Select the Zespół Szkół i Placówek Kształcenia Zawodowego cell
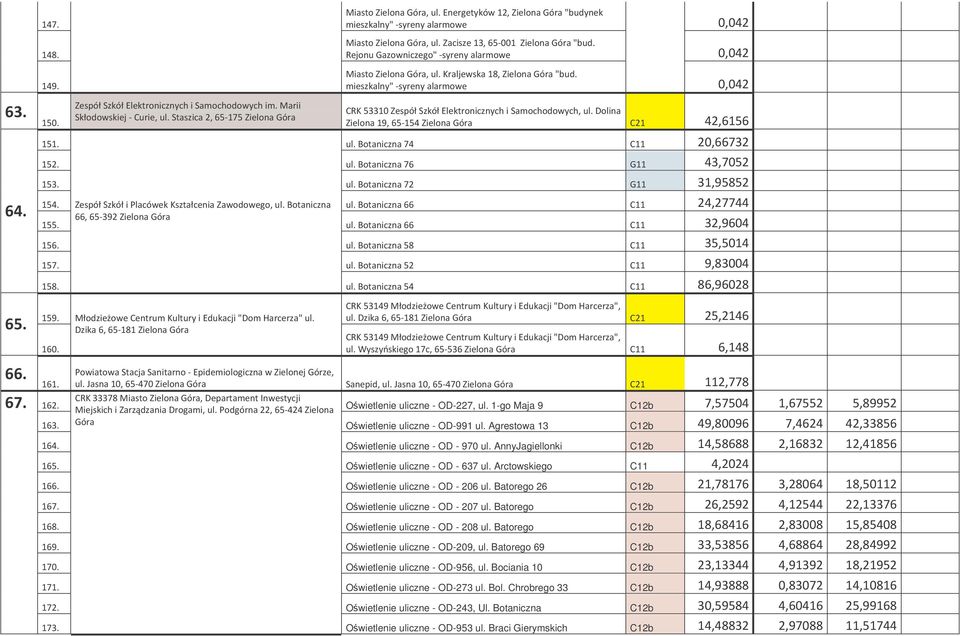This screenshot has width=960, height=636. coord(206,212)
